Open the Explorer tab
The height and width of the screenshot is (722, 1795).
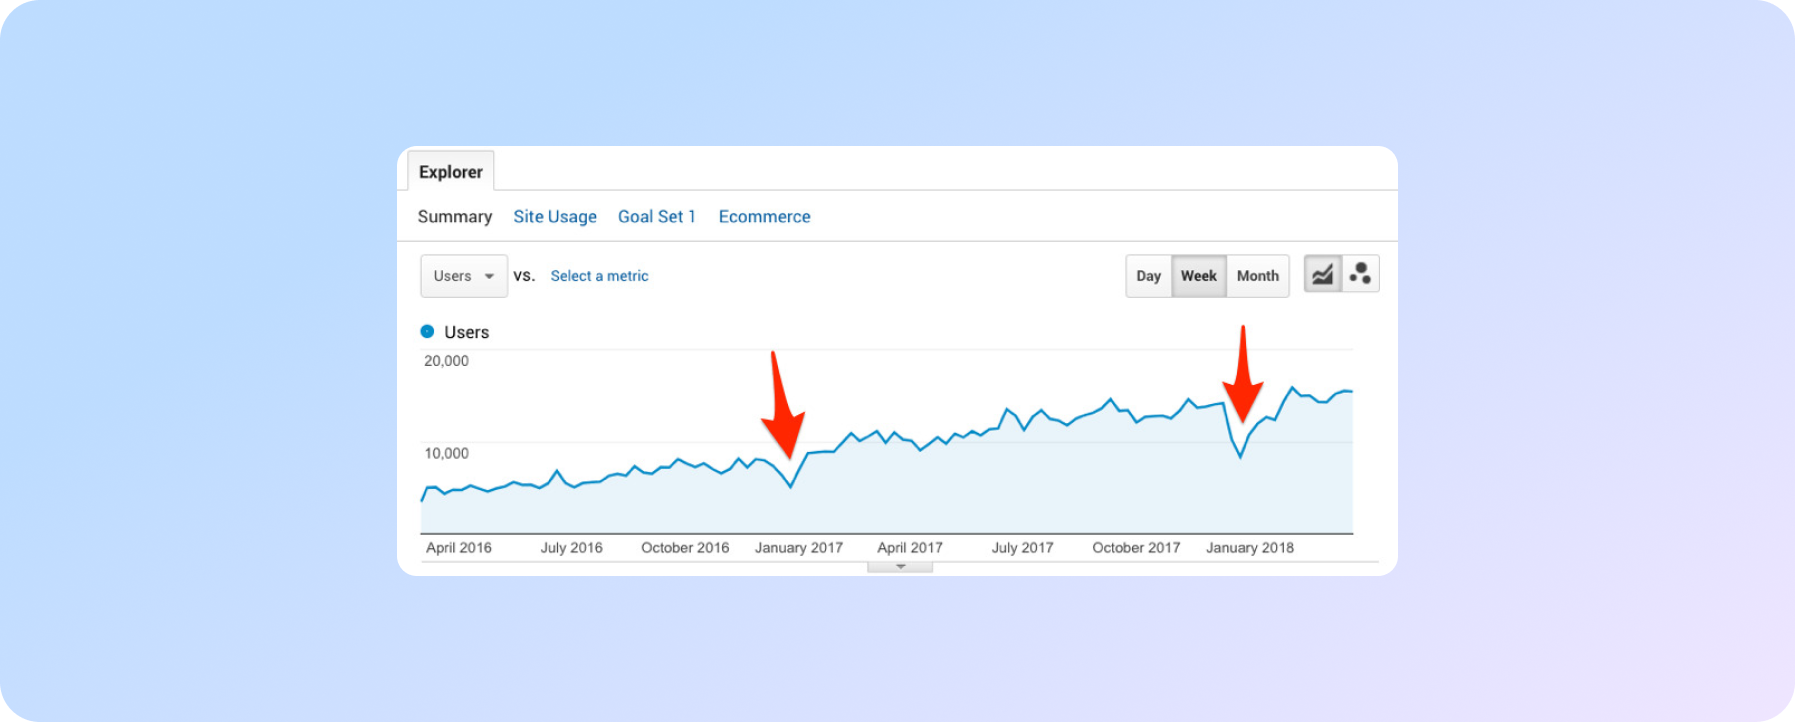point(450,172)
